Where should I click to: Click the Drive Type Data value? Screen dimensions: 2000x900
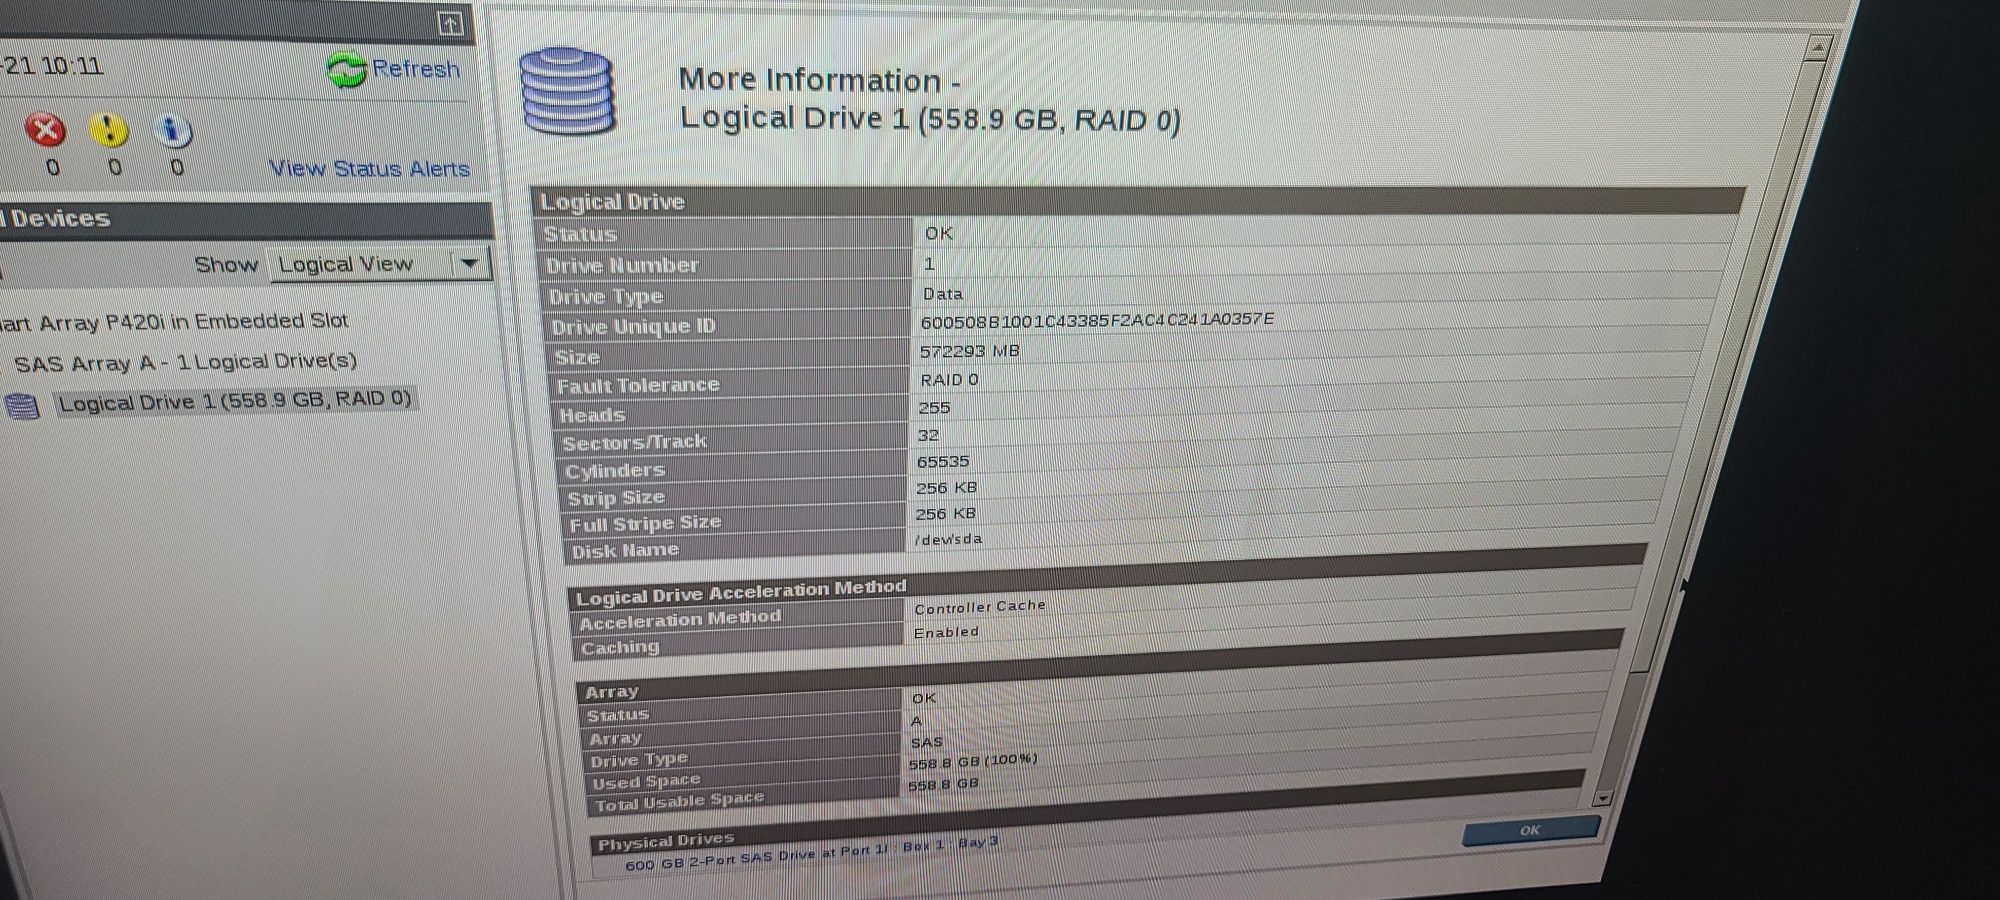[943, 294]
